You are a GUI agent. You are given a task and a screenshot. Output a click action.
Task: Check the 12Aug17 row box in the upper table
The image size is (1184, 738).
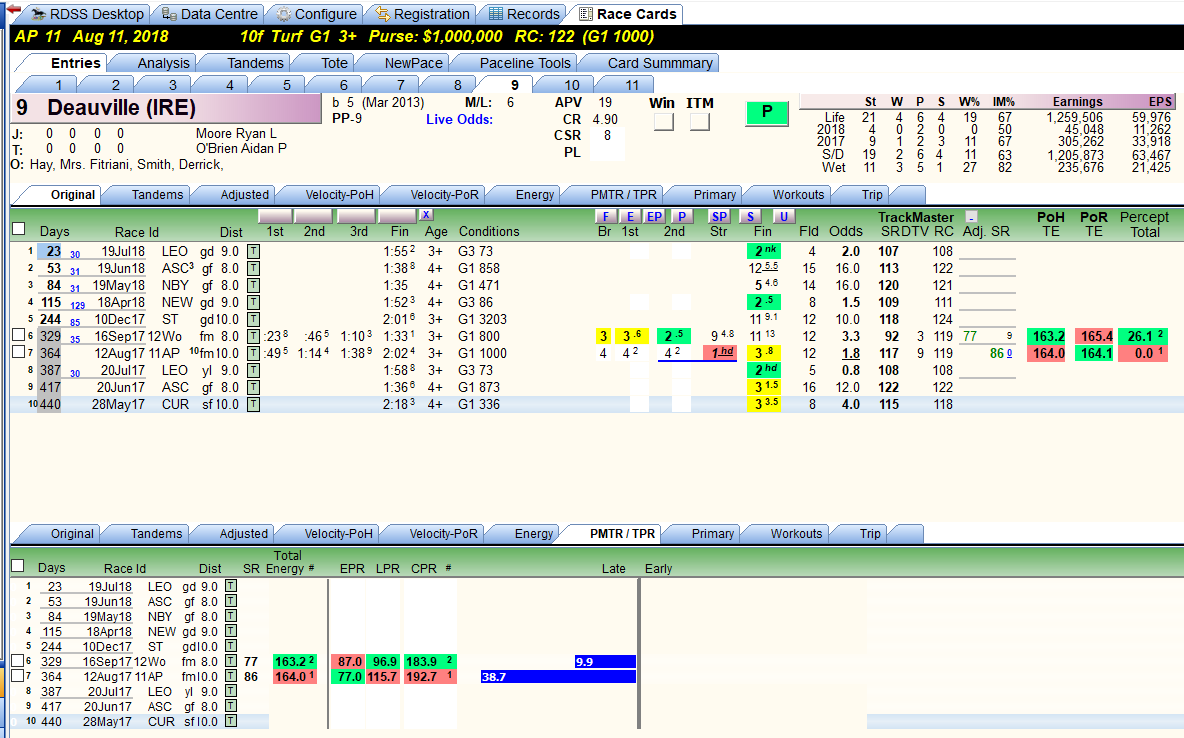(19, 351)
